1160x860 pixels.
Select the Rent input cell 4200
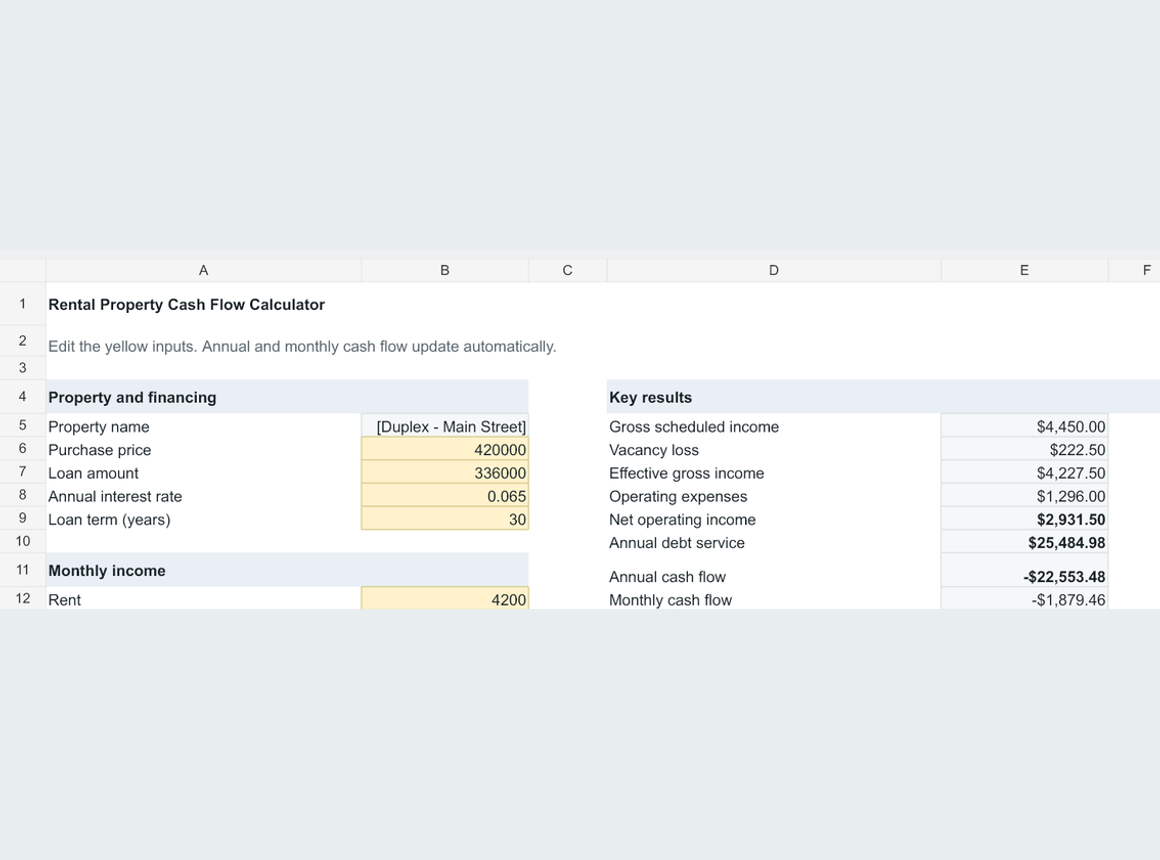tap(445, 599)
